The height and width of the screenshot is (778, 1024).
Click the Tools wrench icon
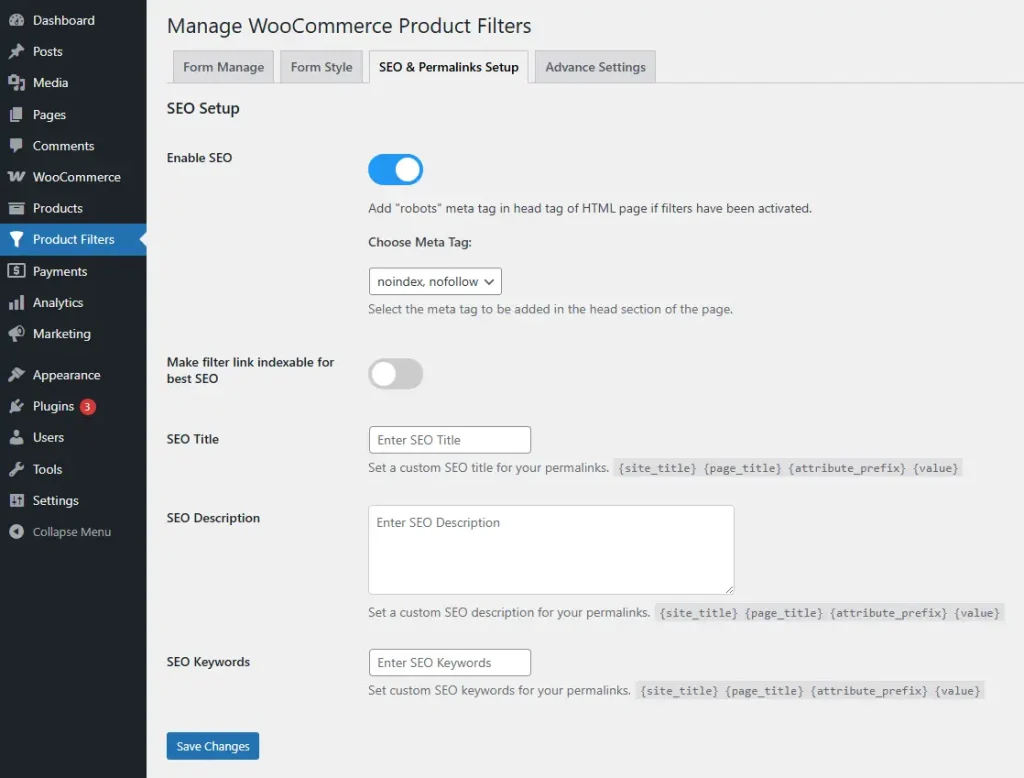[x=16, y=469]
